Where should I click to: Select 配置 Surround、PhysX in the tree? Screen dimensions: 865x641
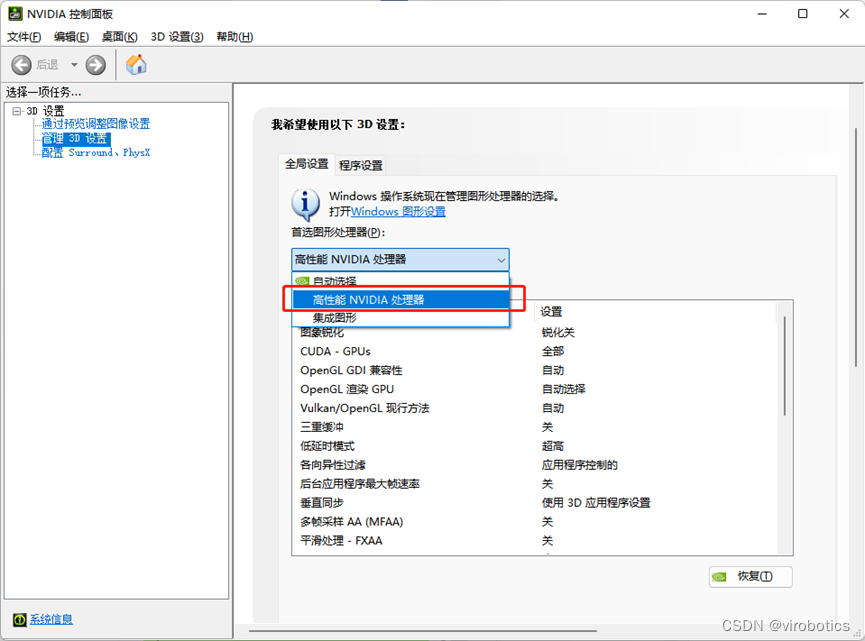point(96,153)
